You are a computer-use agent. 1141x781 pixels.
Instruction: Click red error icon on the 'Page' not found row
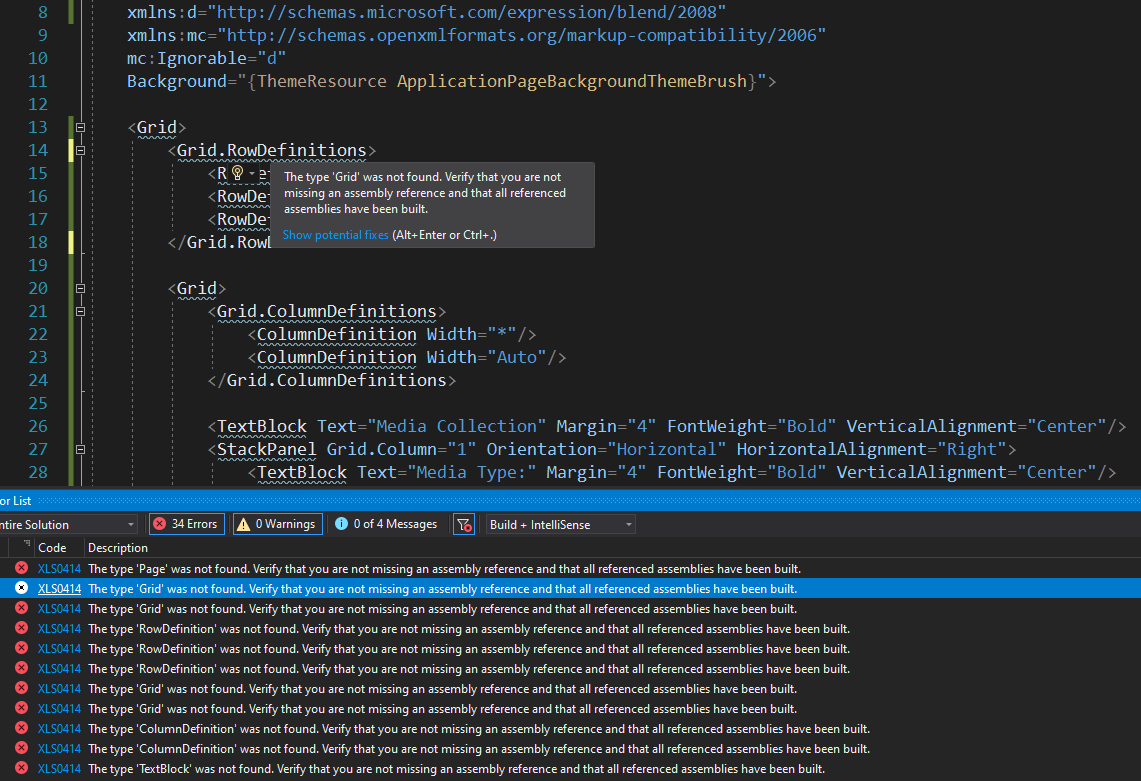22,568
